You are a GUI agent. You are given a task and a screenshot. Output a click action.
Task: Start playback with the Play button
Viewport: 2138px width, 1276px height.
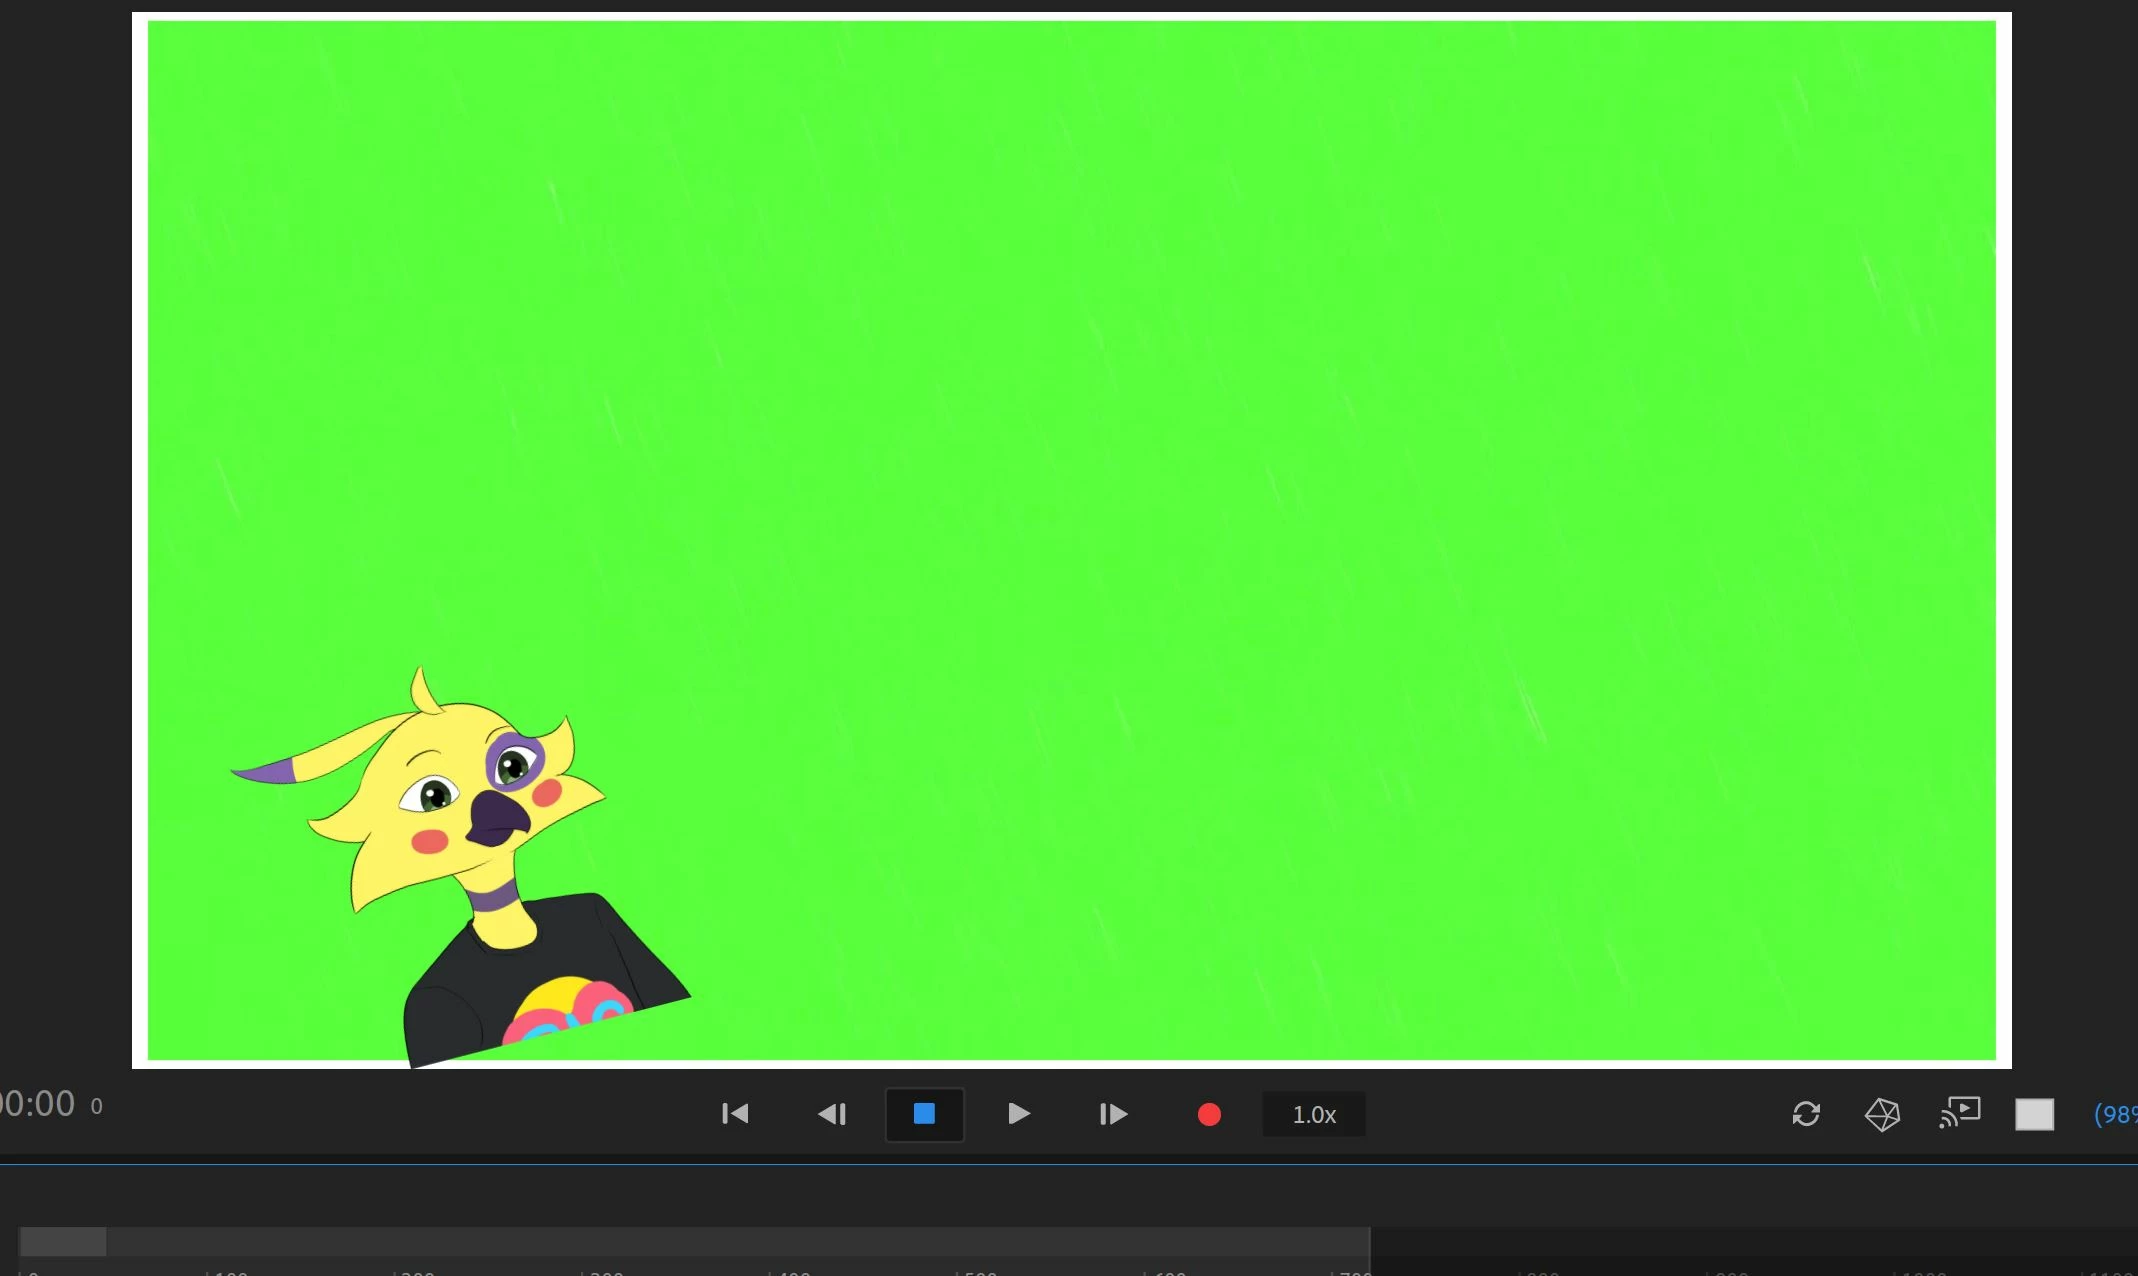(1018, 1114)
